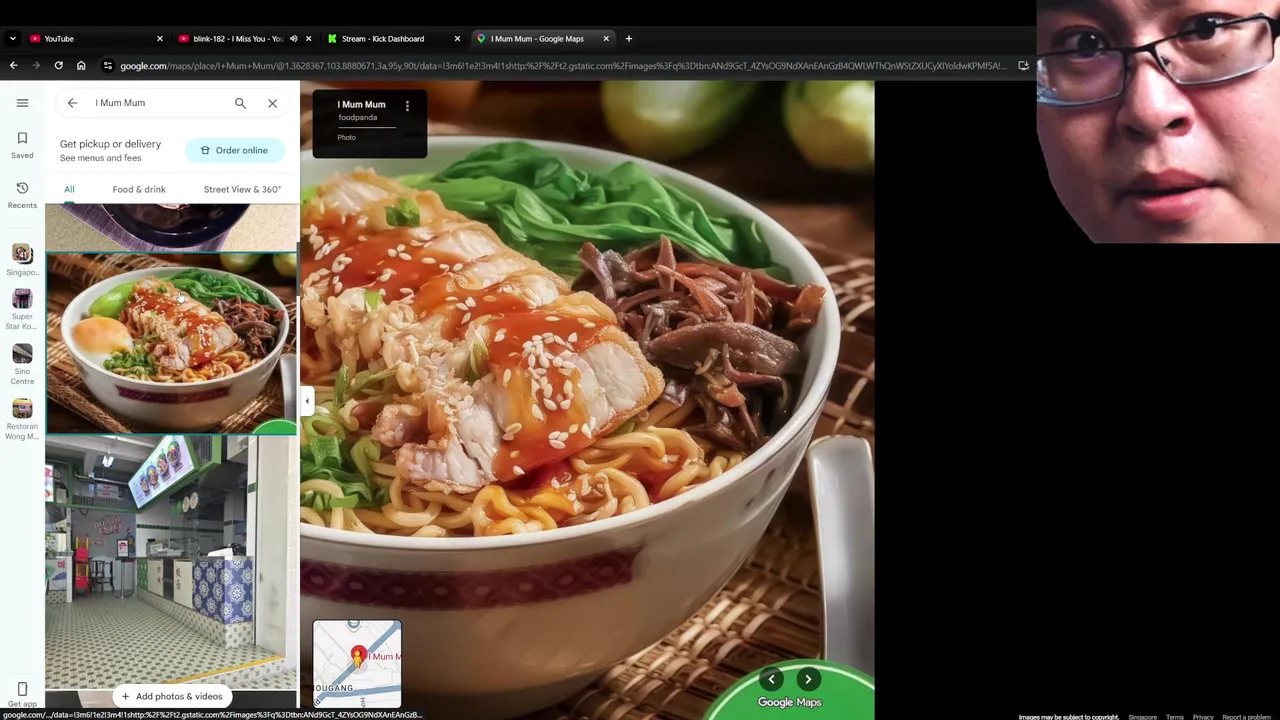Select the Food & drink photos tab
Screen dimensions: 1280x720
(x=139, y=189)
